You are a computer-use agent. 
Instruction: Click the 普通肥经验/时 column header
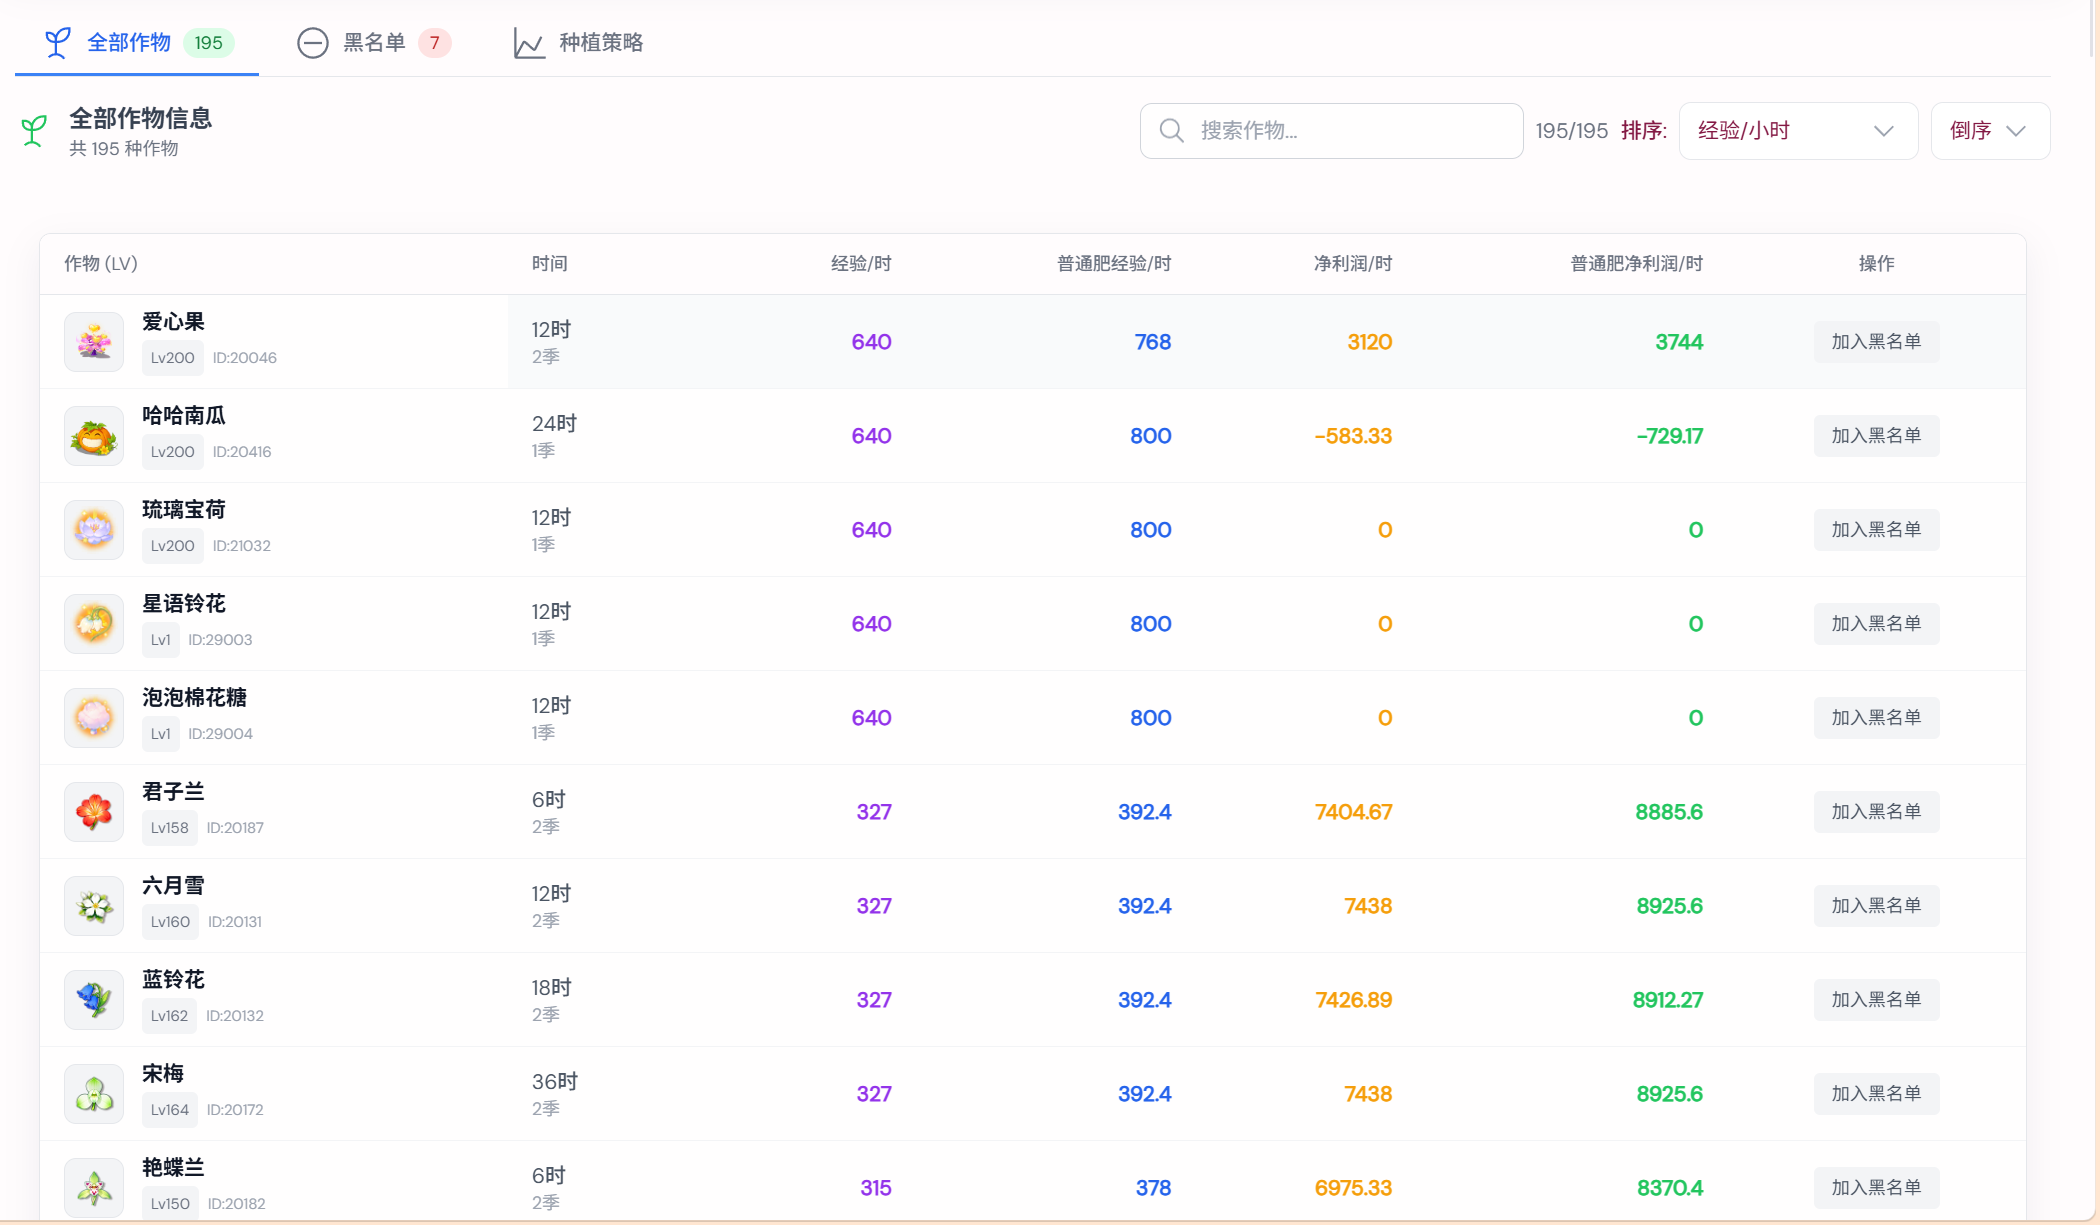tap(1114, 264)
